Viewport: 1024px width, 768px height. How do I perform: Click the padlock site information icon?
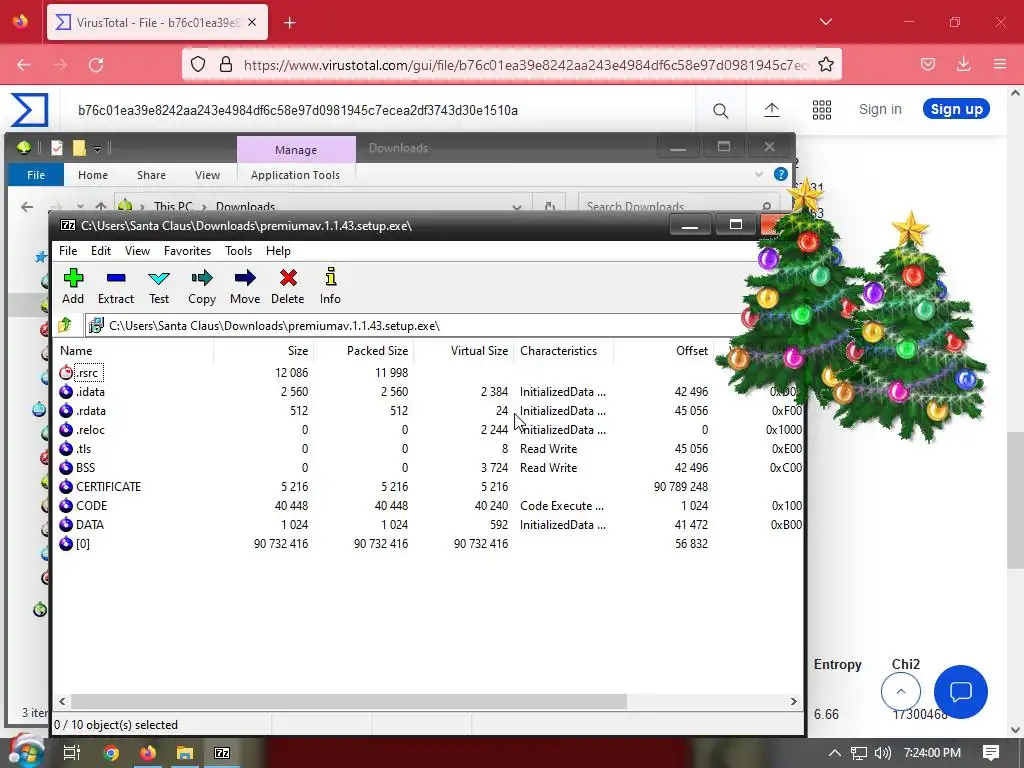pyautogui.click(x=226, y=64)
